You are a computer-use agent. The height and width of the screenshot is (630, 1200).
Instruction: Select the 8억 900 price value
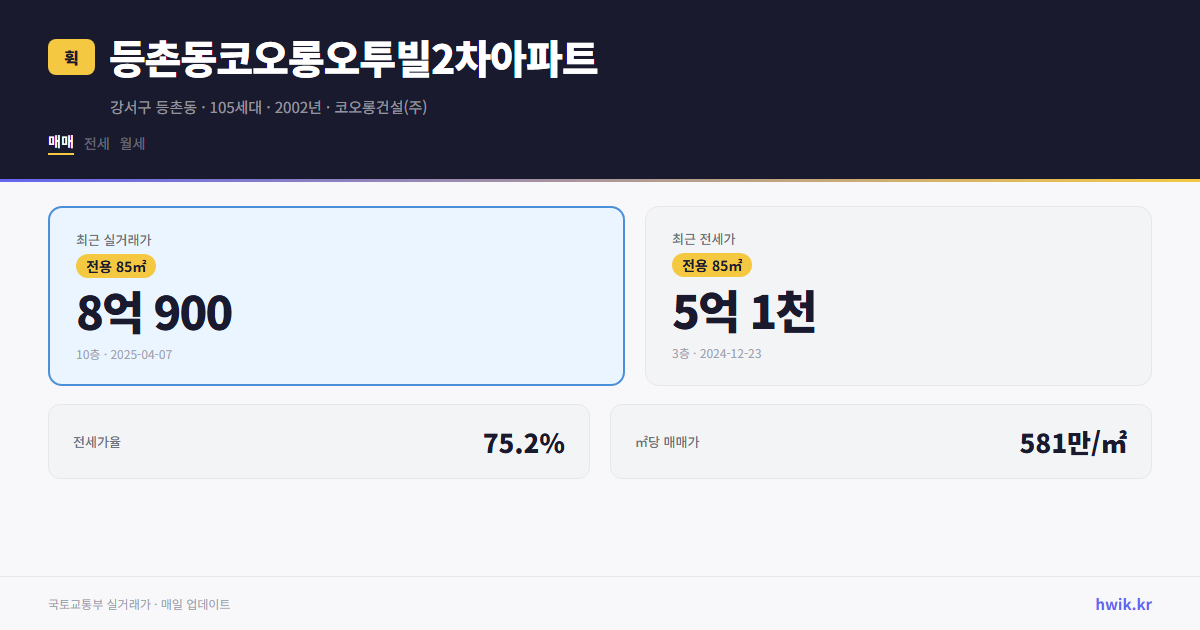coord(154,312)
